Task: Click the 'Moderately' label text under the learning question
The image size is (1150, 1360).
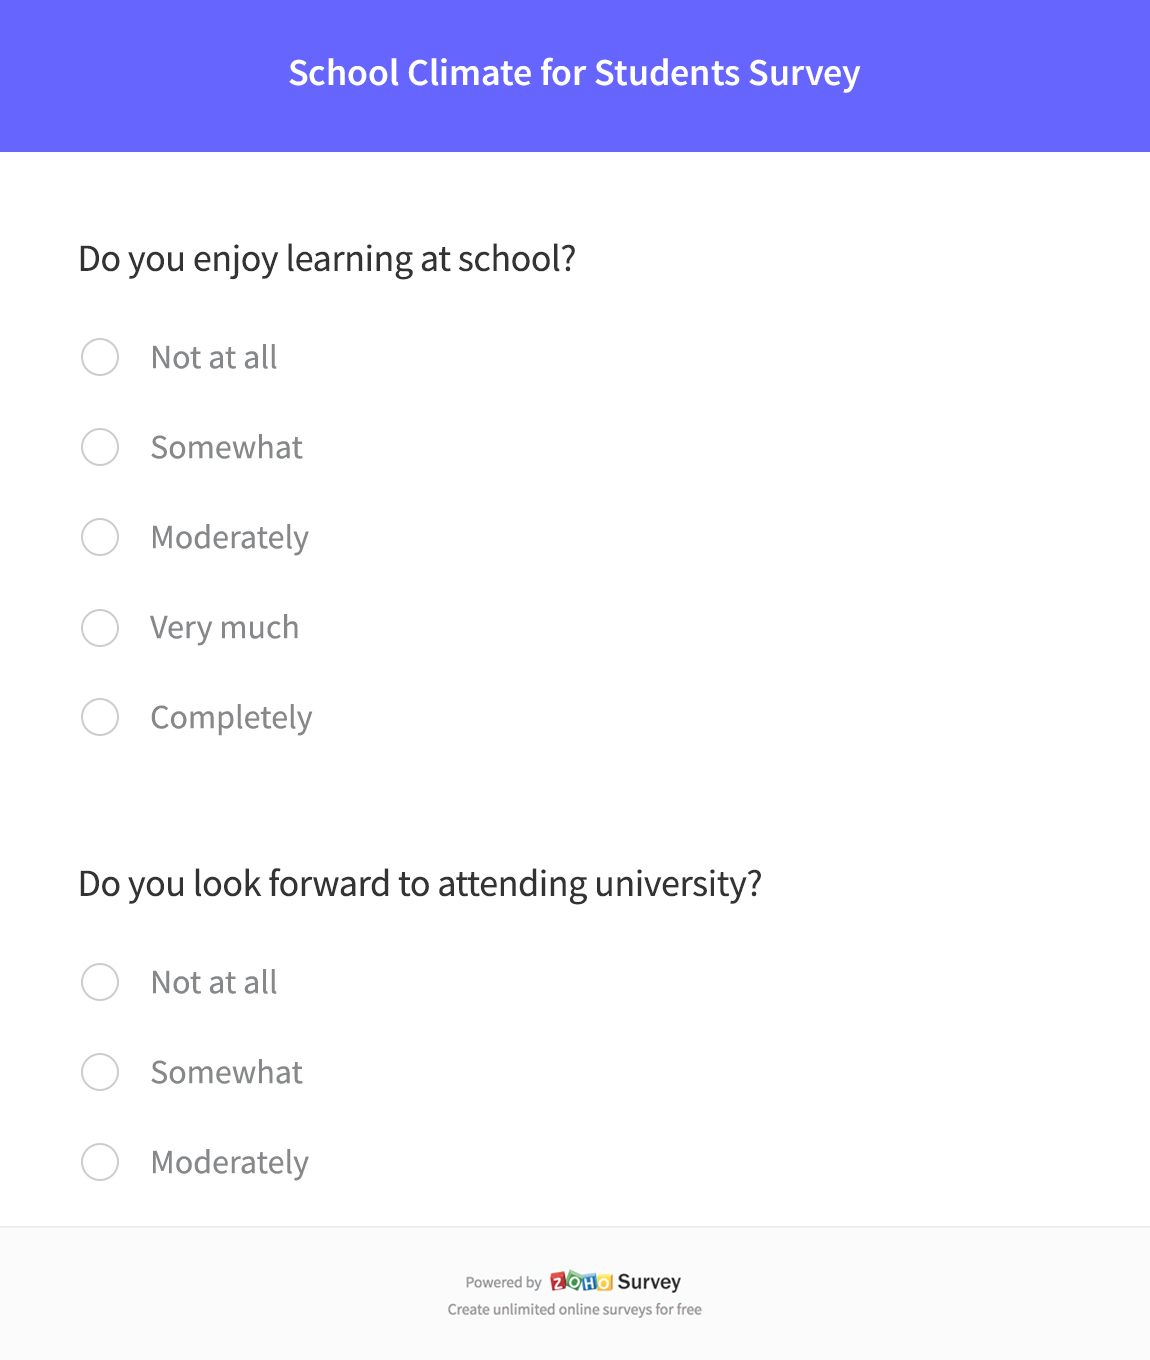Action: [x=230, y=538]
